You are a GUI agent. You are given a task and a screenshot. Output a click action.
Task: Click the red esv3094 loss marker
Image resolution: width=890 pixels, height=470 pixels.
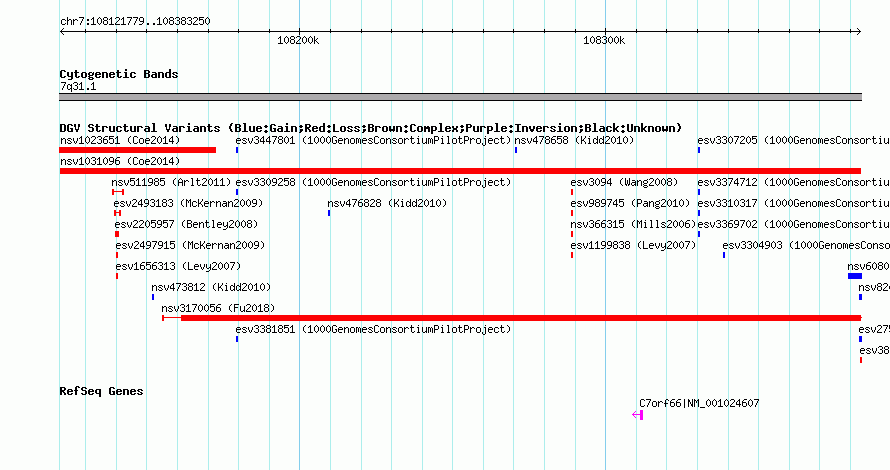(572, 192)
